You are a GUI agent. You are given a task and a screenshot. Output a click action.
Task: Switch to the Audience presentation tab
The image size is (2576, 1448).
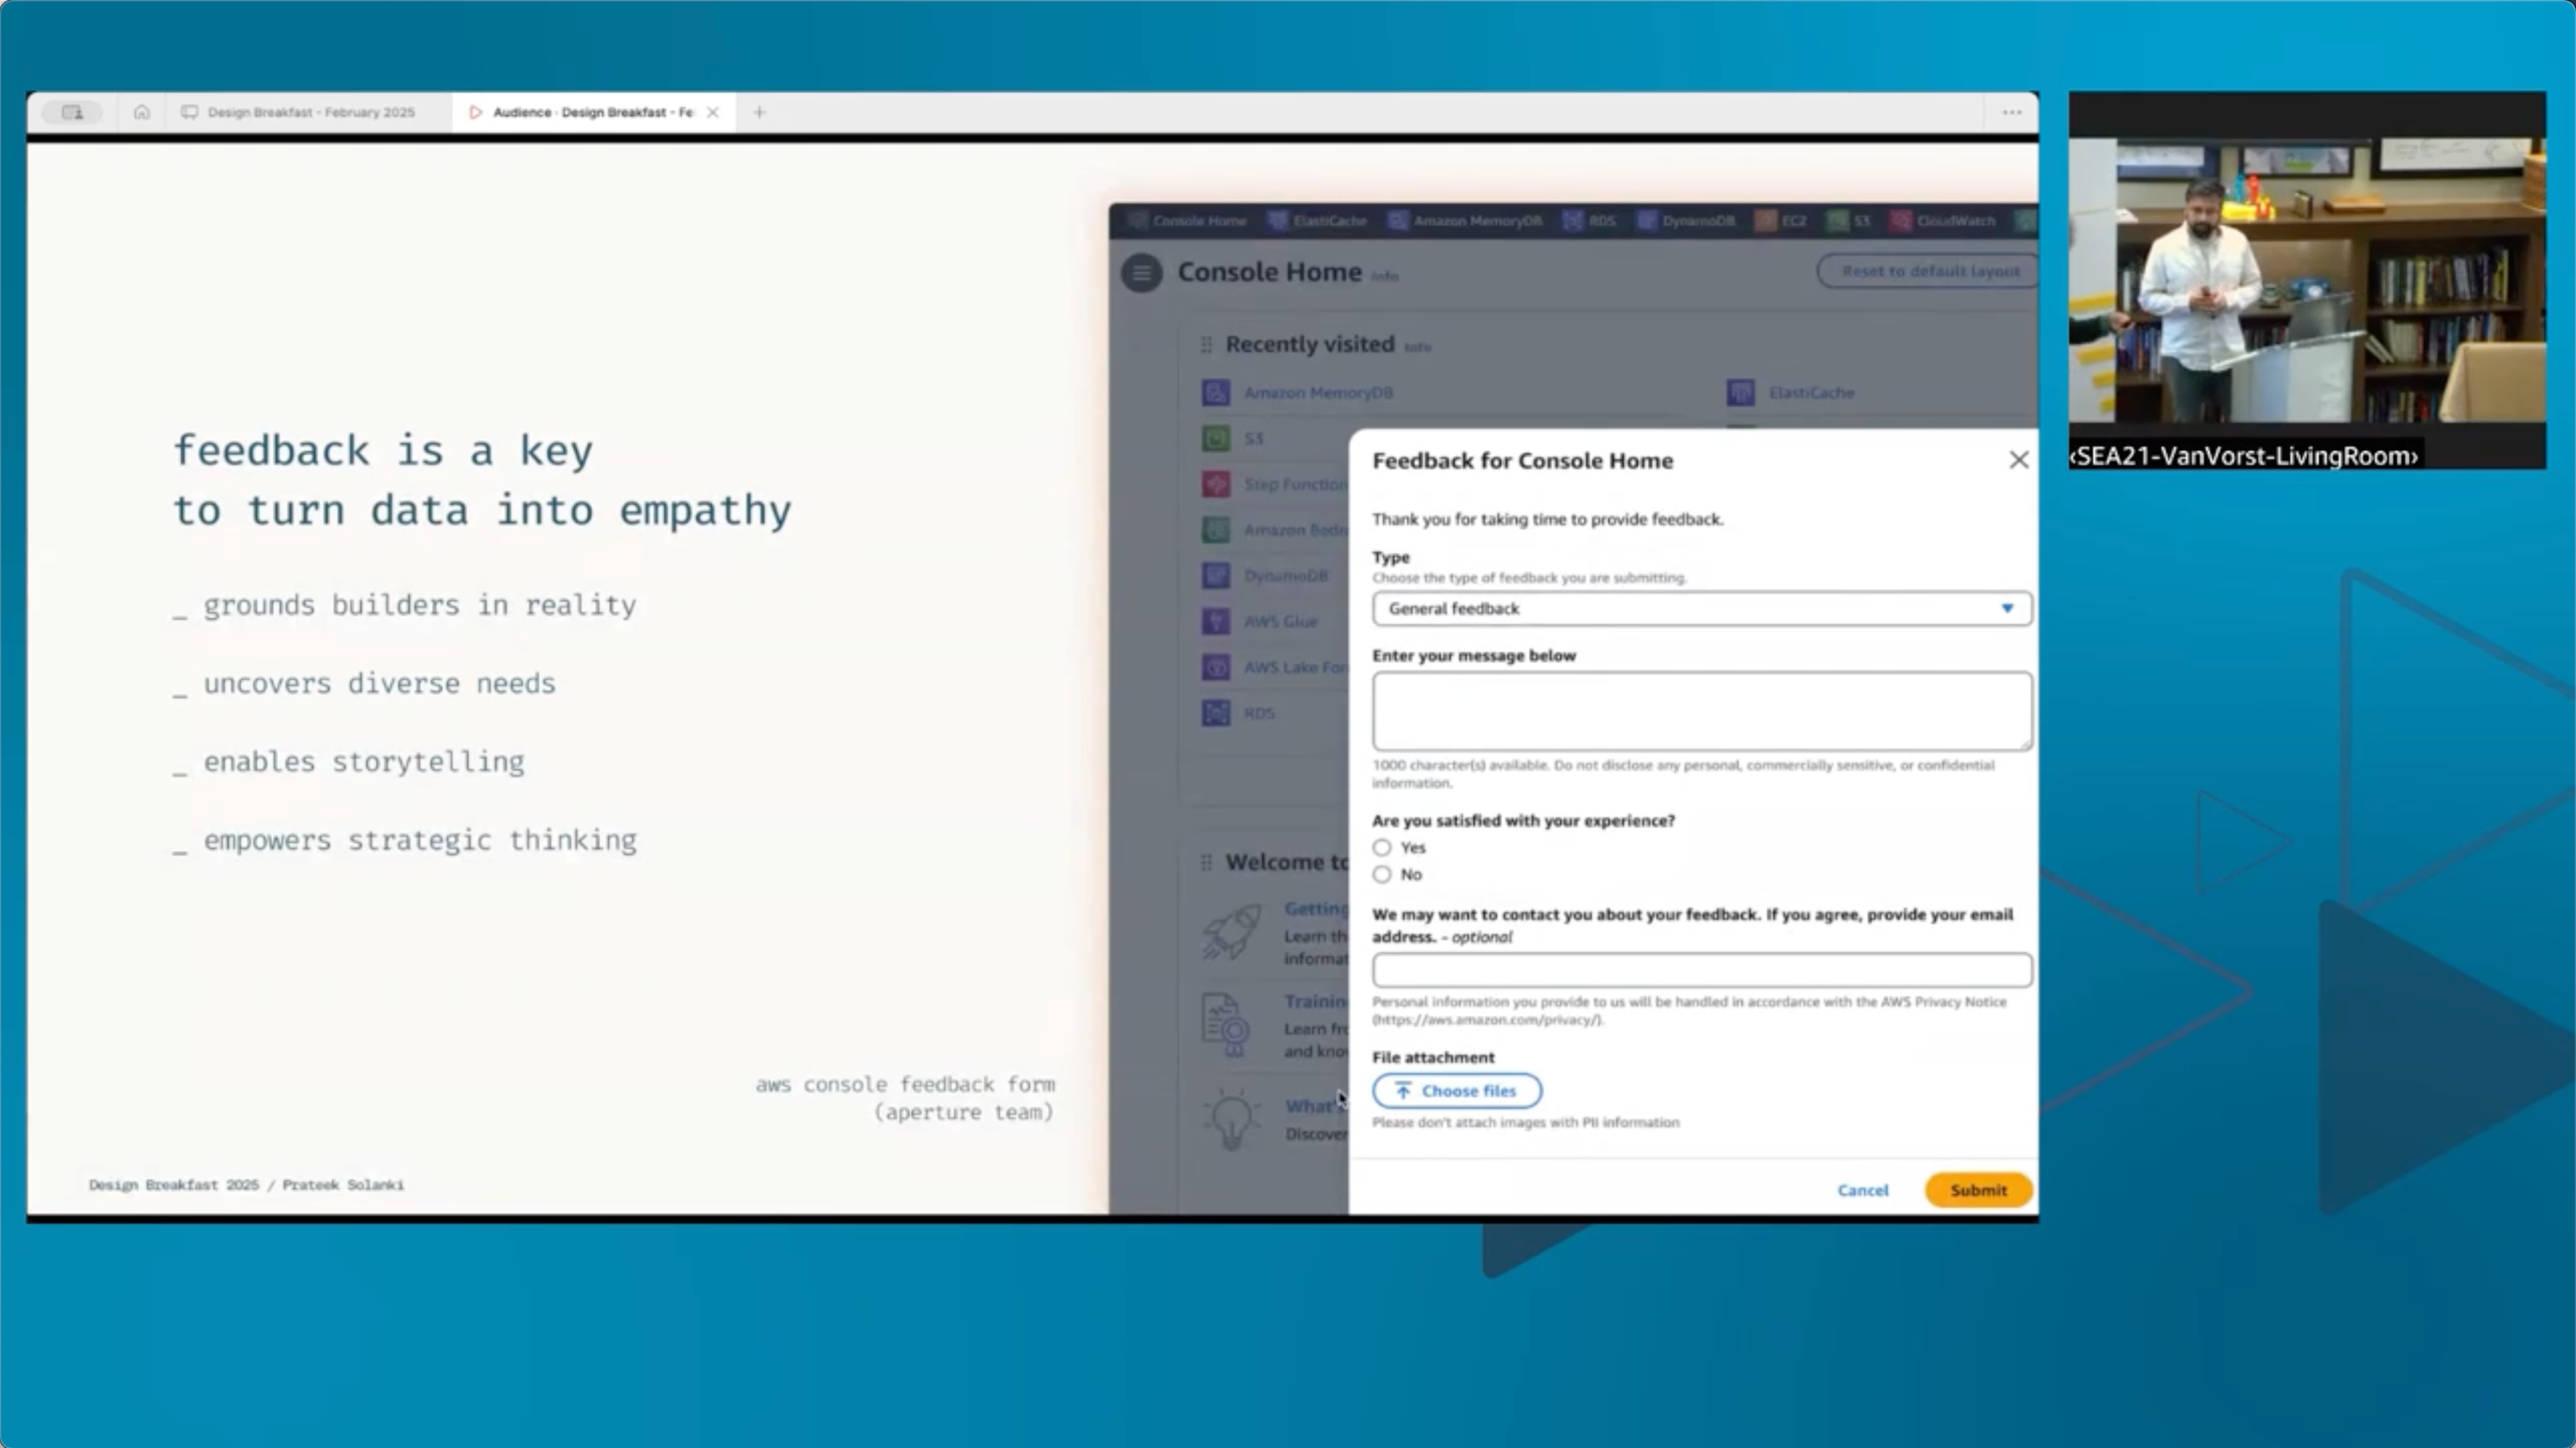(x=585, y=112)
